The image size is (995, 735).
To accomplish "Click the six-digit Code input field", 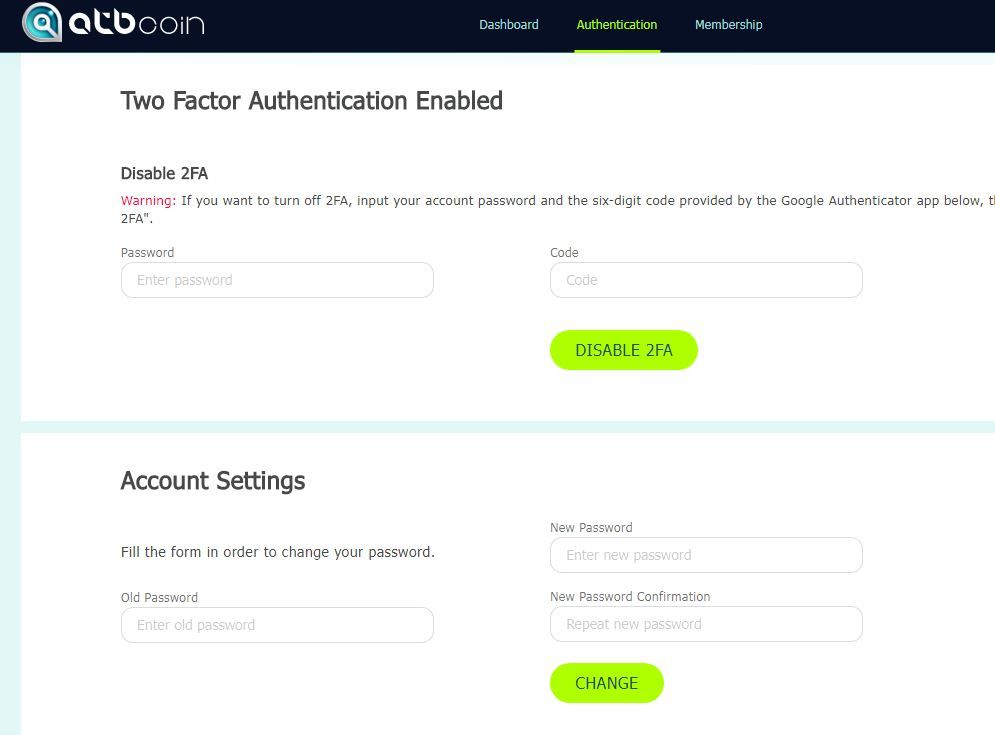I will (x=706, y=280).
